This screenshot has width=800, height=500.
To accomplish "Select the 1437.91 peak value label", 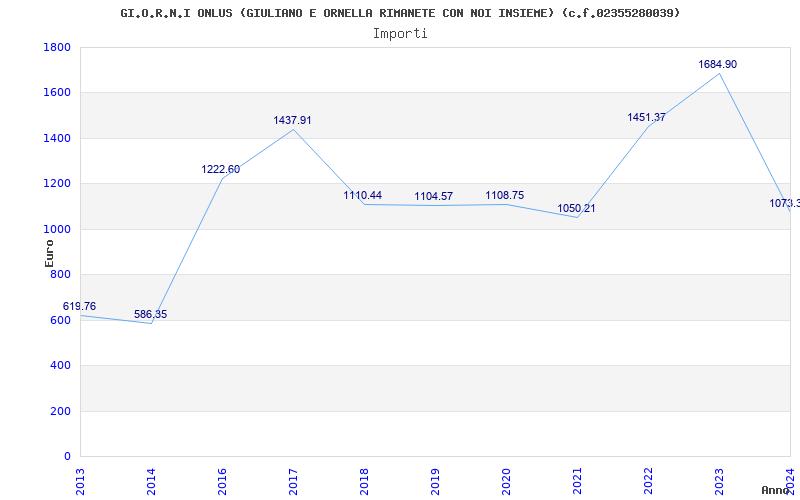I will [x=292, y=120].
